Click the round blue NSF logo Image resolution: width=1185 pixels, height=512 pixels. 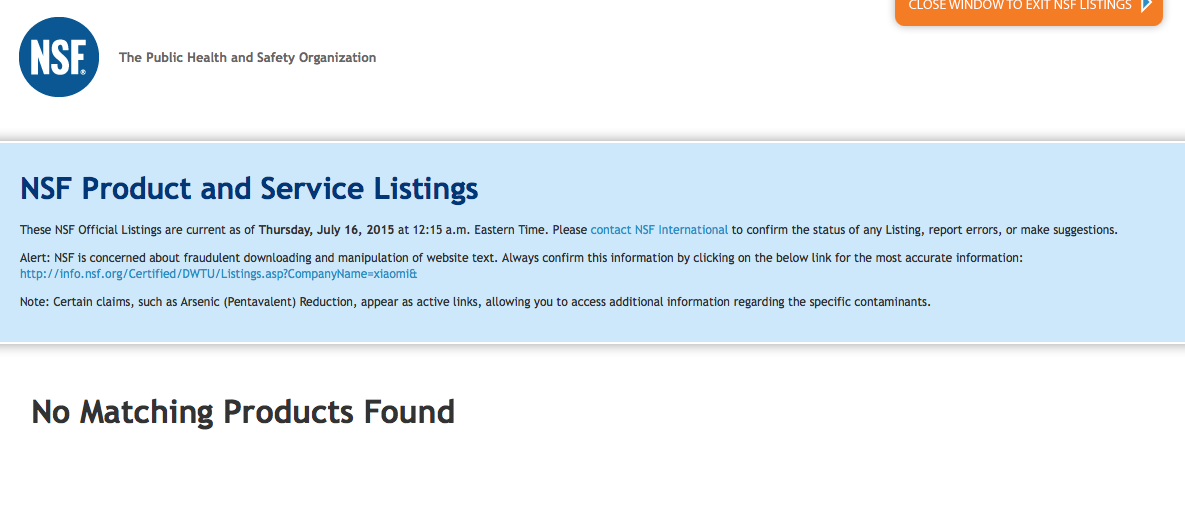(x=59, y=57)
